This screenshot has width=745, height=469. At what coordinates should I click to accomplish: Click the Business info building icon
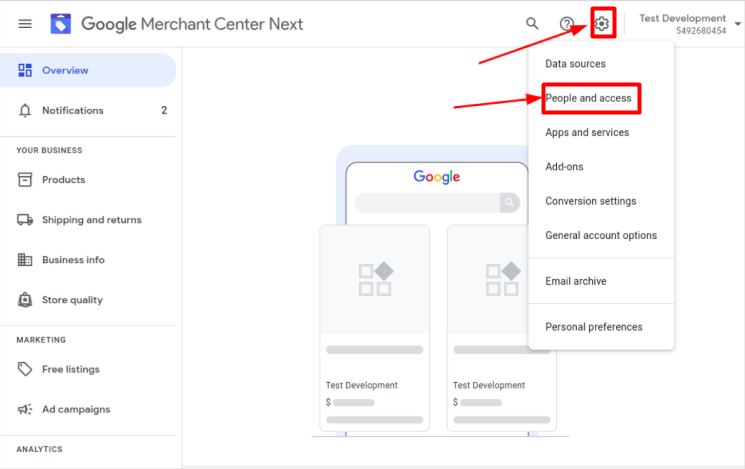[x=25, y=259]
